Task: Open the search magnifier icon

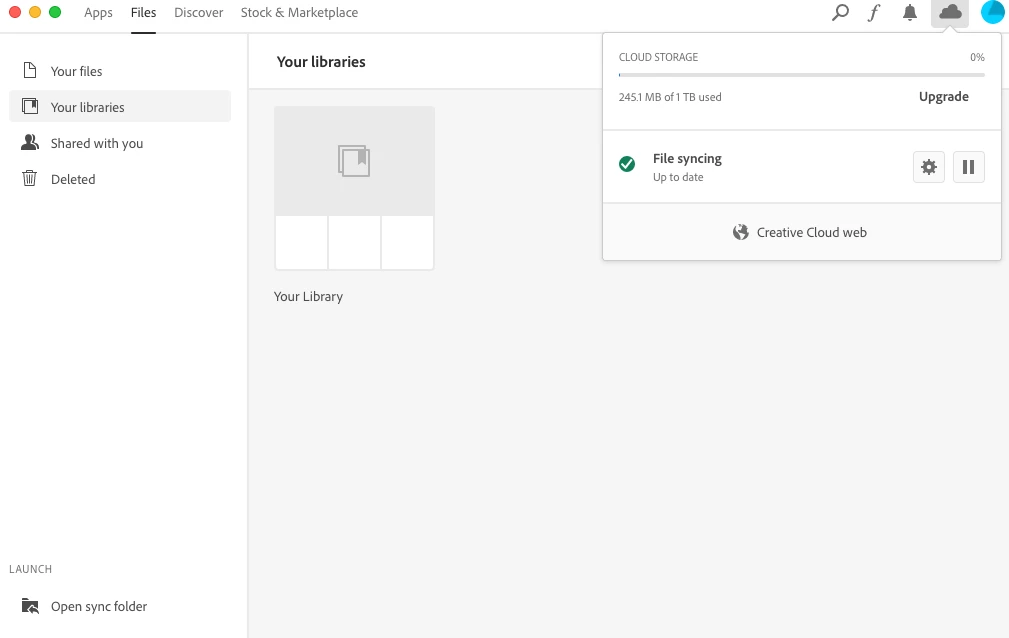Action: coord(840,12)
